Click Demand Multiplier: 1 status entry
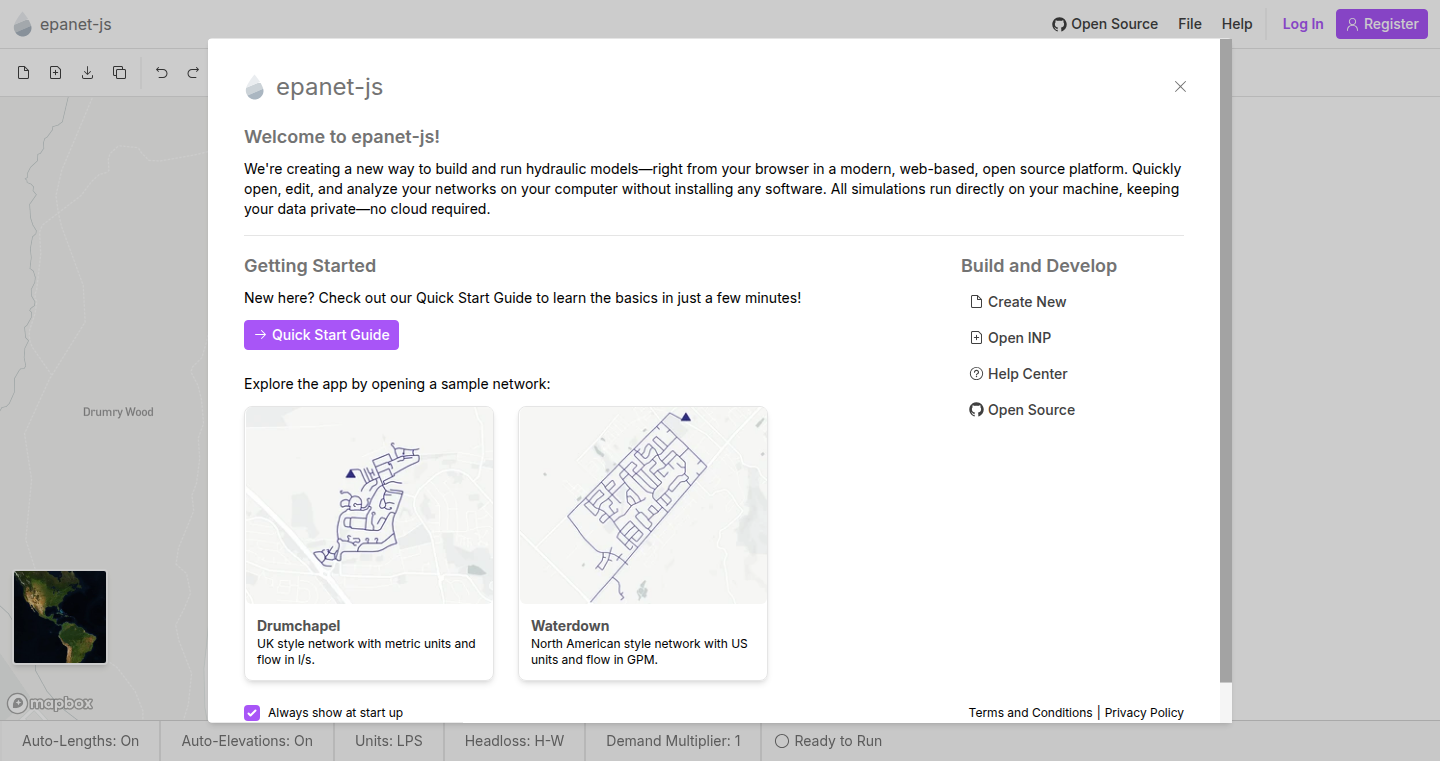The height and width of the screenshot is (761, 1440). point(674,741)
